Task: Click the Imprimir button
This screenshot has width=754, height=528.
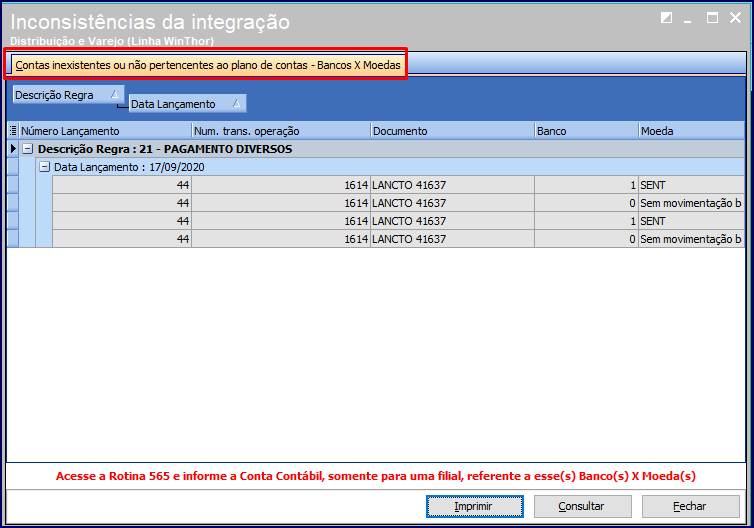Action: 475,506
